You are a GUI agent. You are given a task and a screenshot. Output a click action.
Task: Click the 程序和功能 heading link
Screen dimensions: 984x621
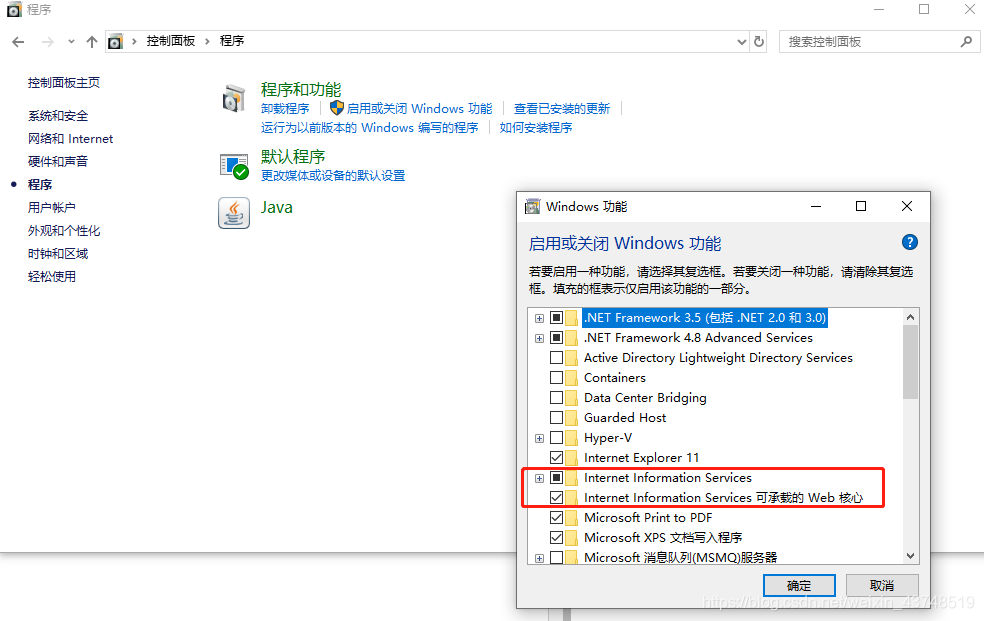[x=301, y=90]
